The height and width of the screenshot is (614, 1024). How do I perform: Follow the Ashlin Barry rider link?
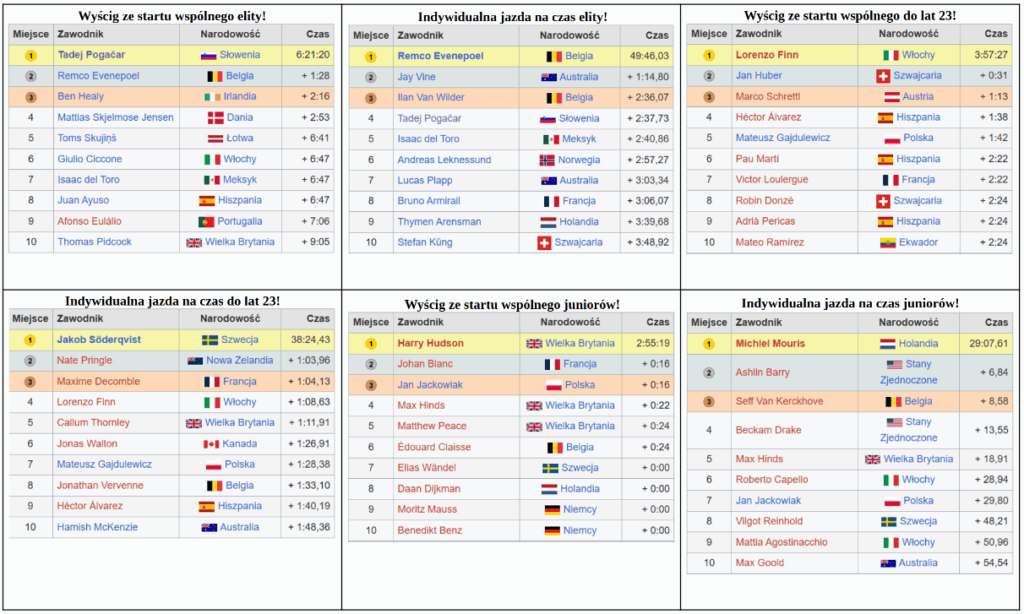762,372
